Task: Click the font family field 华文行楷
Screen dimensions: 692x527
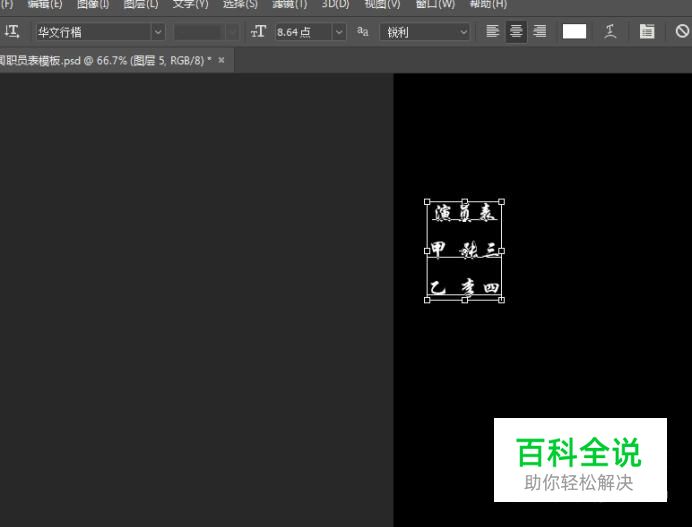Action: [x=93, y=32]
